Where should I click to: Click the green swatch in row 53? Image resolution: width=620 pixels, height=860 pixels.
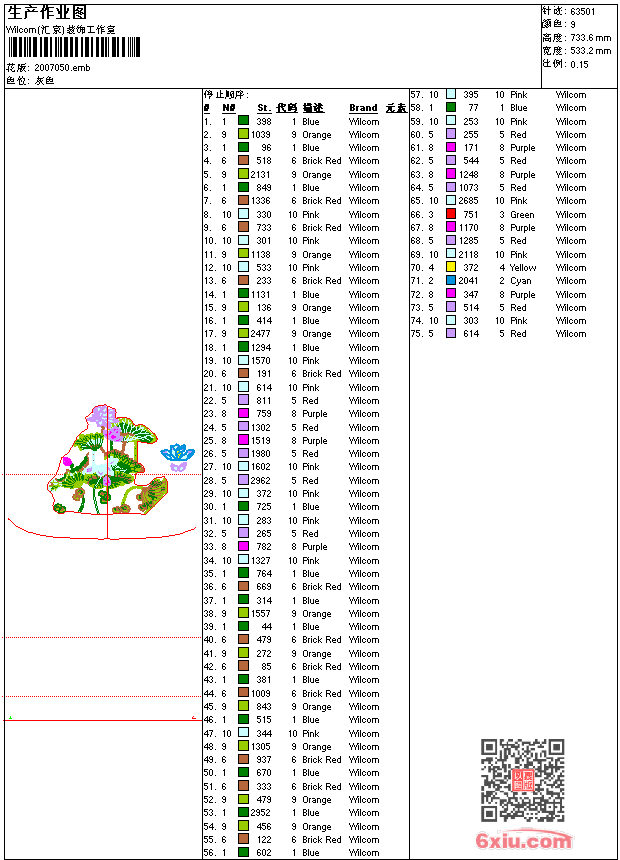point(243,812)
